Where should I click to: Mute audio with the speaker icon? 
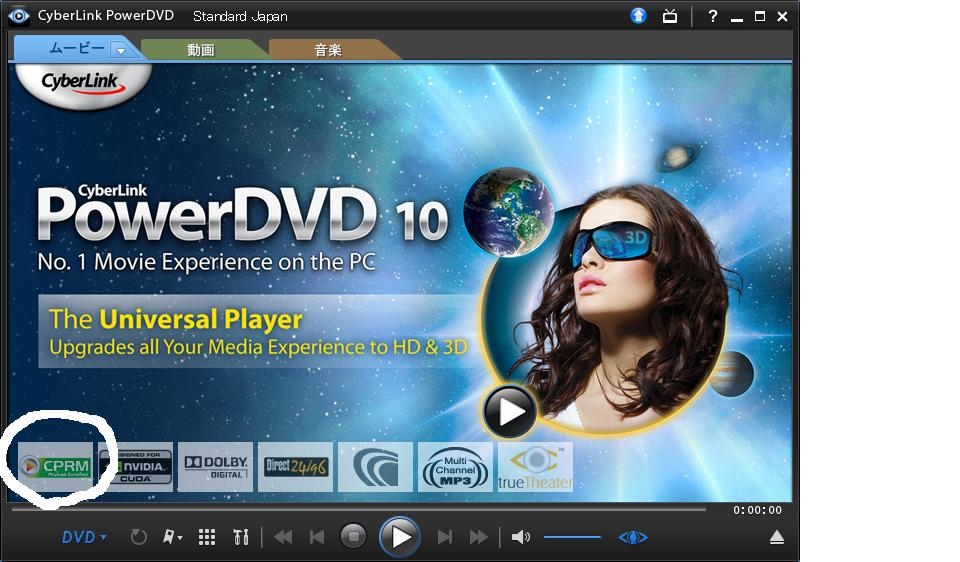pyautogui.click(x=520, y=538)
